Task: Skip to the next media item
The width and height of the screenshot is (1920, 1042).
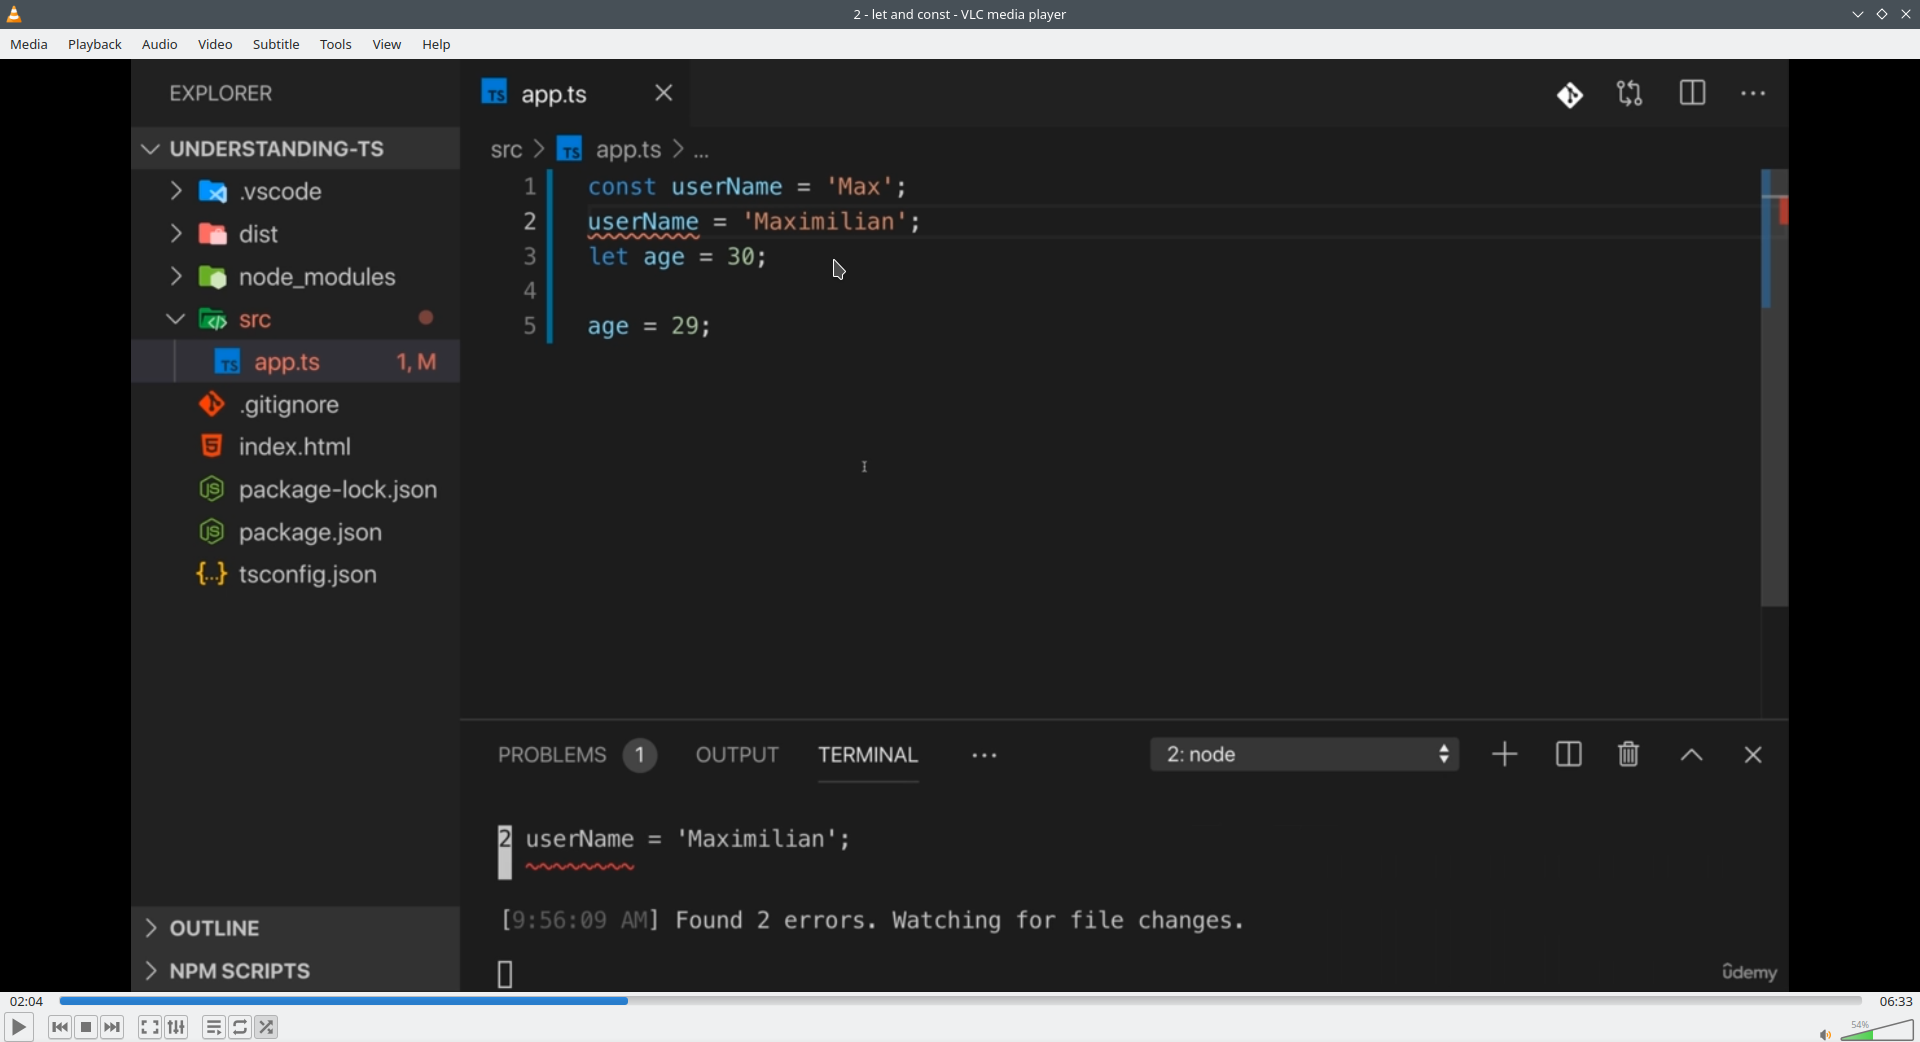Action: (113, 1027)
